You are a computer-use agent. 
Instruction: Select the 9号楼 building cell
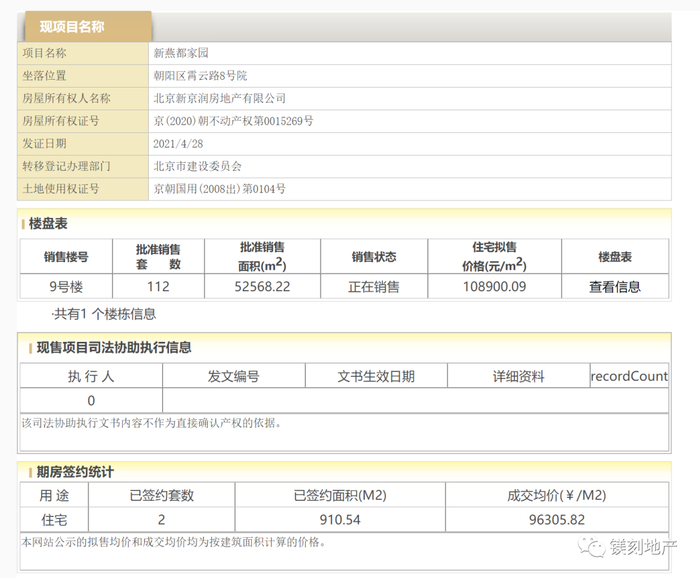[x=65, y=287]
